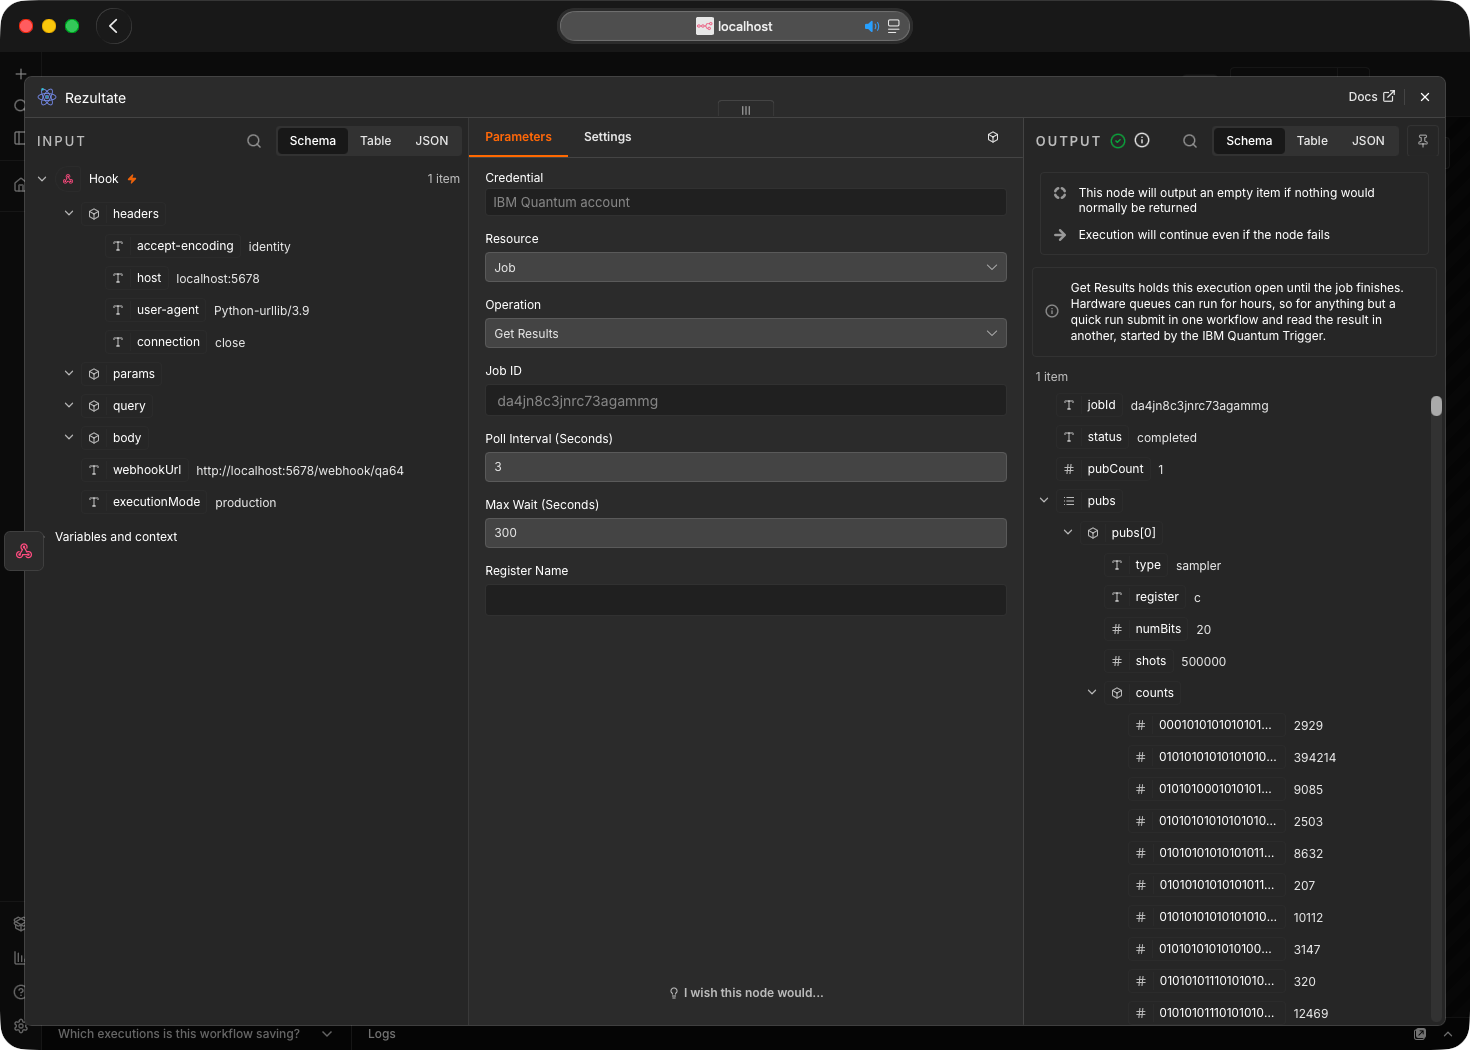Click the orange lightning trigger icon next to Hook
This screenshot has height=1050, width=1470.
coord(132,179)
